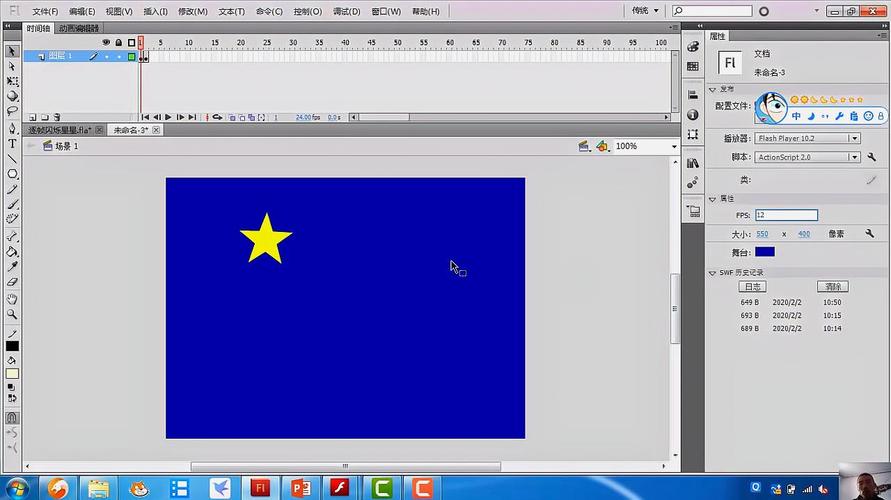Open the Library panel icon
The height and width of the screenshot is (500, 891).
(693, 164)
